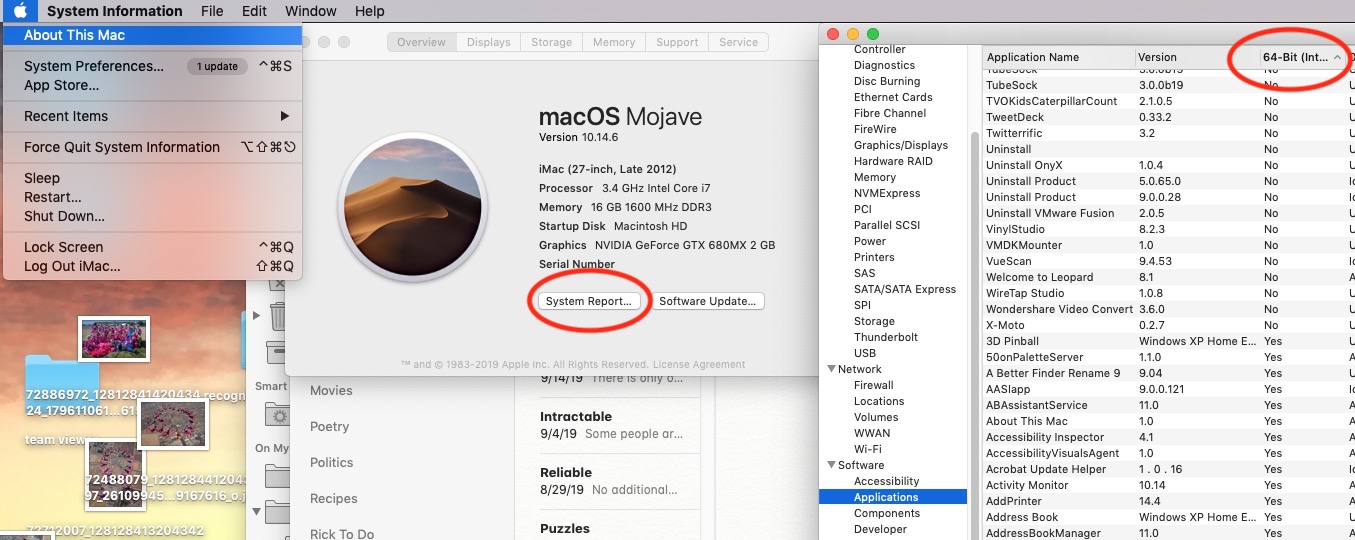
Task: Select About This Mac menu entry
Action: [x=151, y=35]
